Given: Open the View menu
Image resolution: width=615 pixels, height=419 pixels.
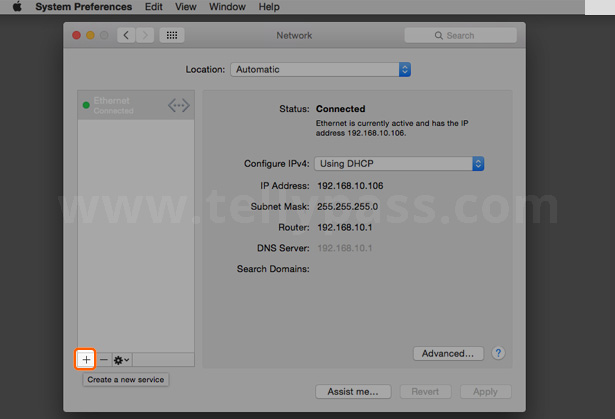Looking at the screenshot, I should [186, 7].
